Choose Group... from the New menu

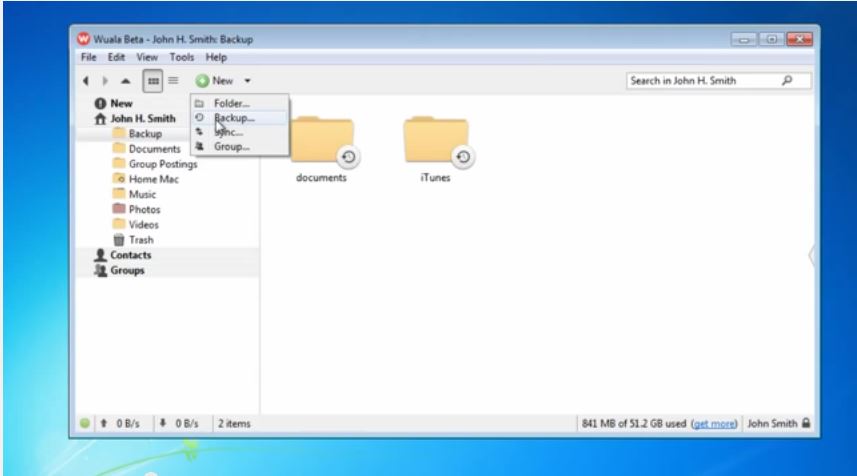(x=231, y=146)
